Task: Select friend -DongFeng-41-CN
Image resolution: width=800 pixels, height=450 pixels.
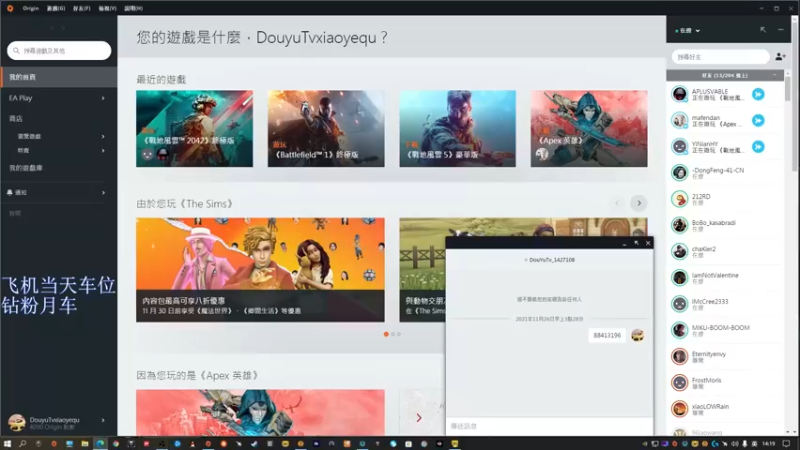Action: point(724,173)
